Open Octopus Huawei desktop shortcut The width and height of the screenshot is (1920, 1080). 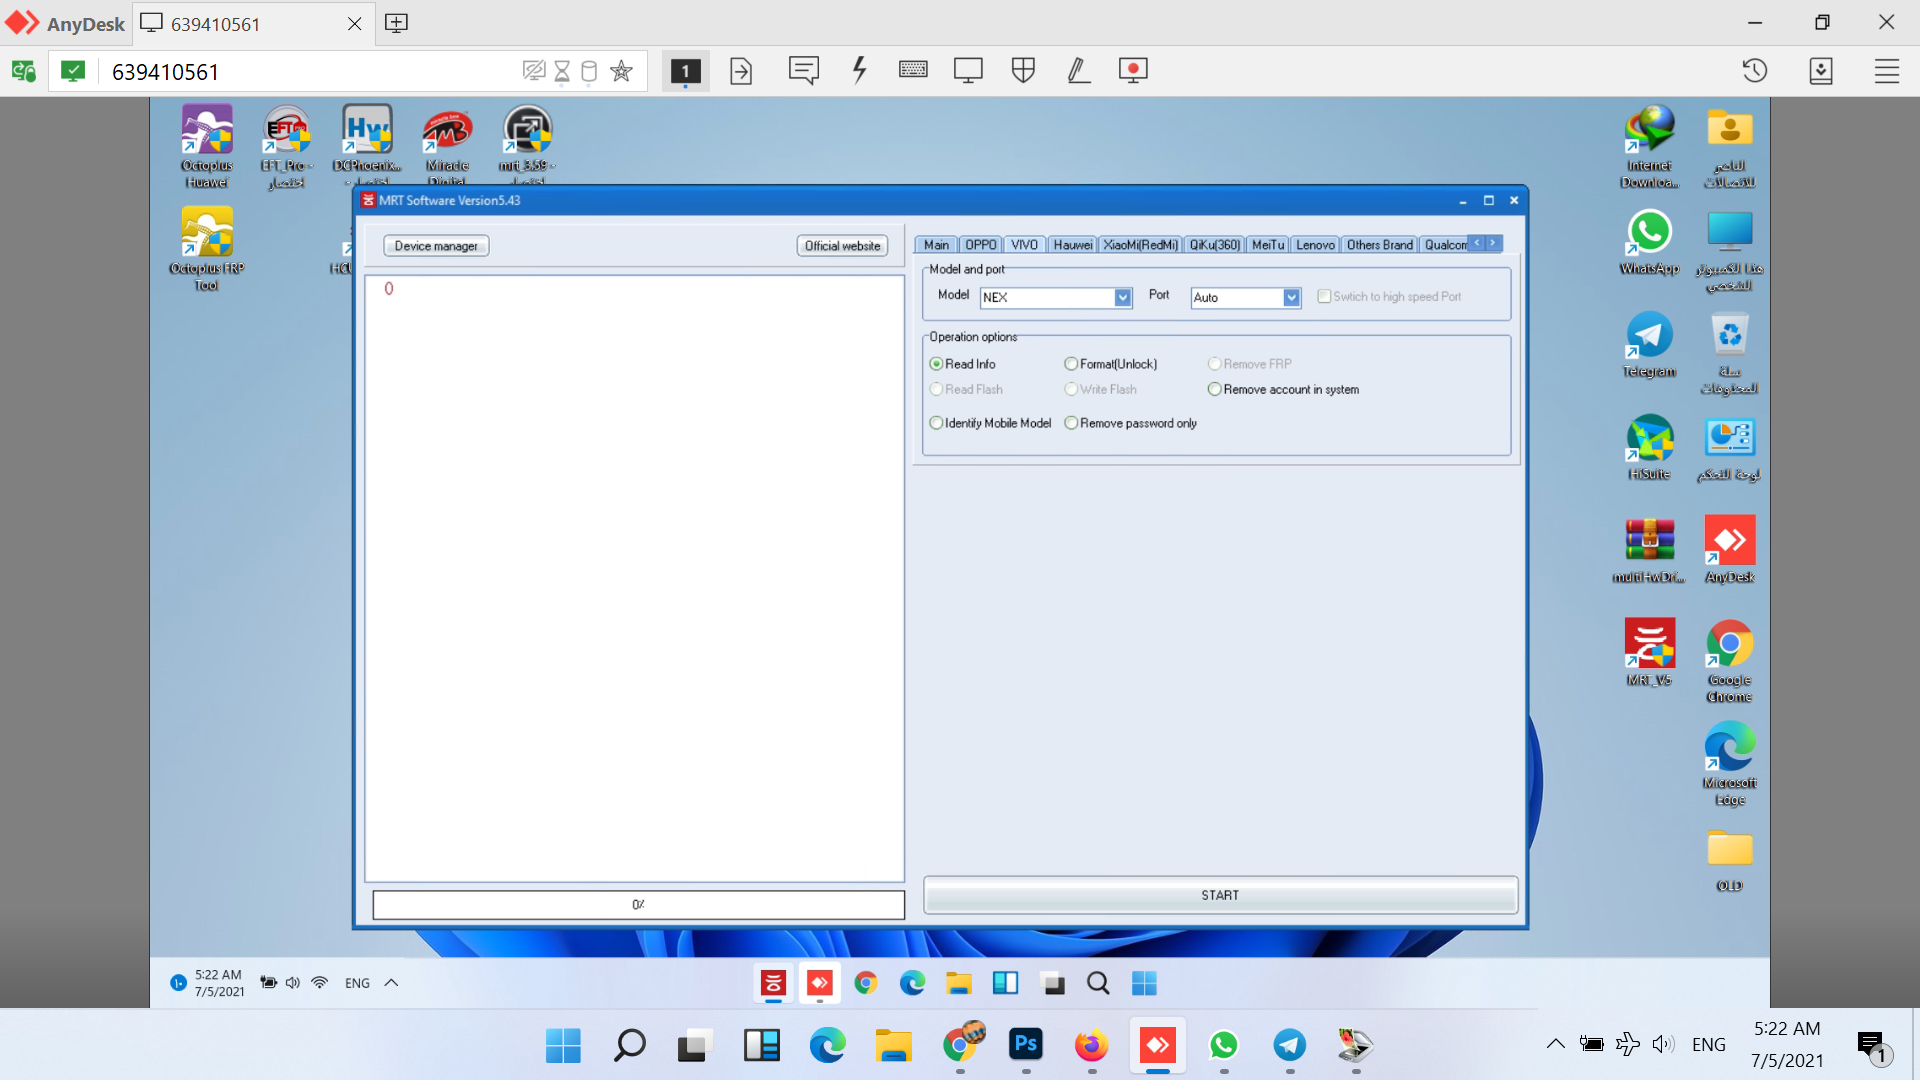point(207,147)
